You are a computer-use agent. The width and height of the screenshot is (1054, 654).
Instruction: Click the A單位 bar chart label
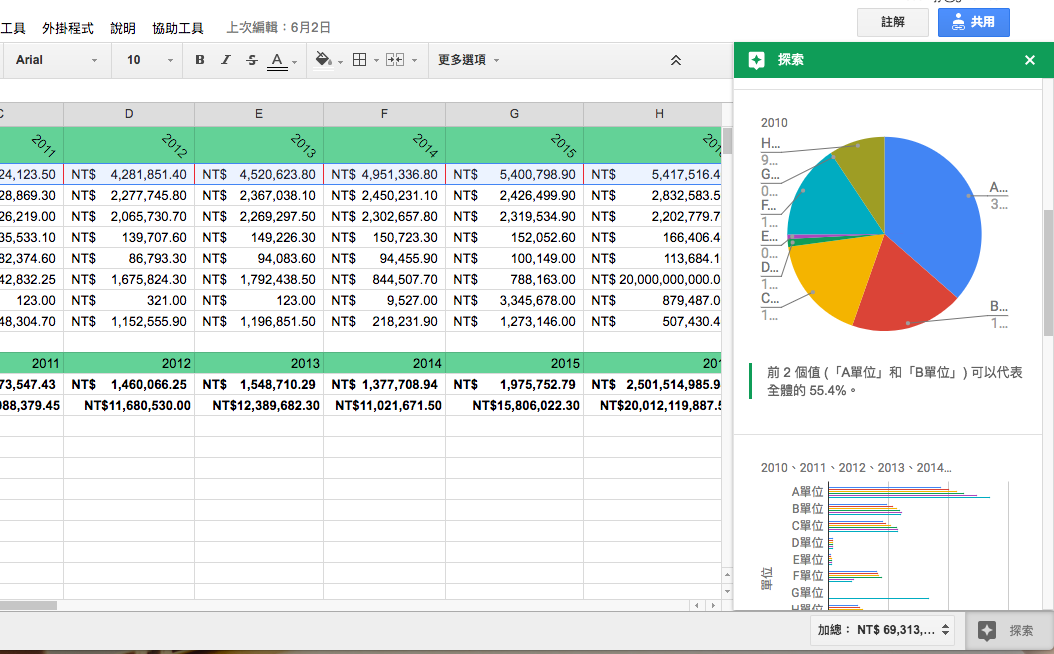807,491
